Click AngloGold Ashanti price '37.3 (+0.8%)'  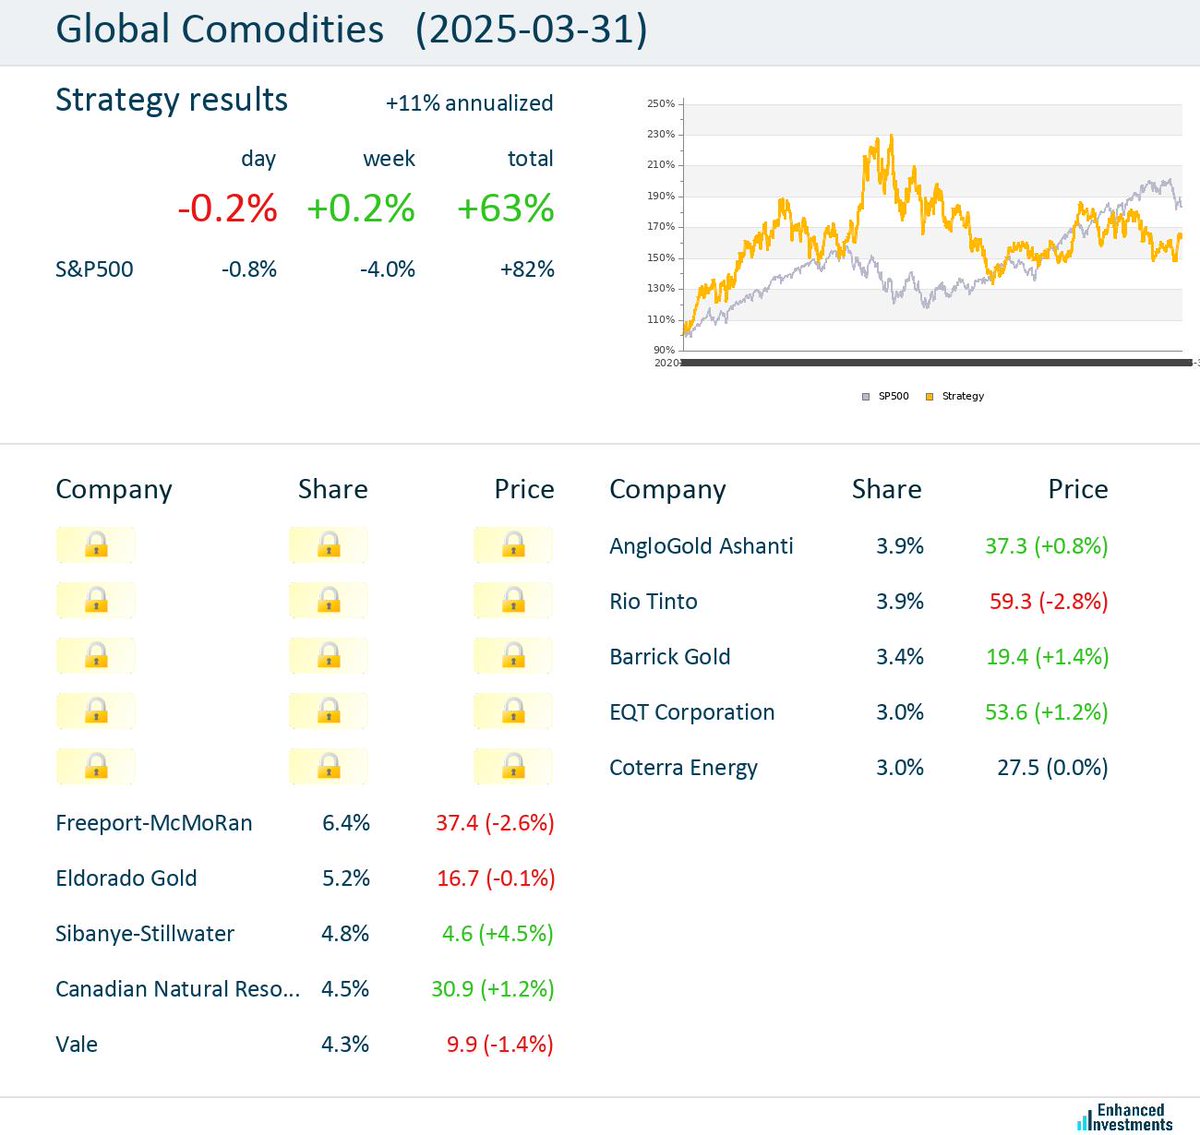pos(1047,546)
